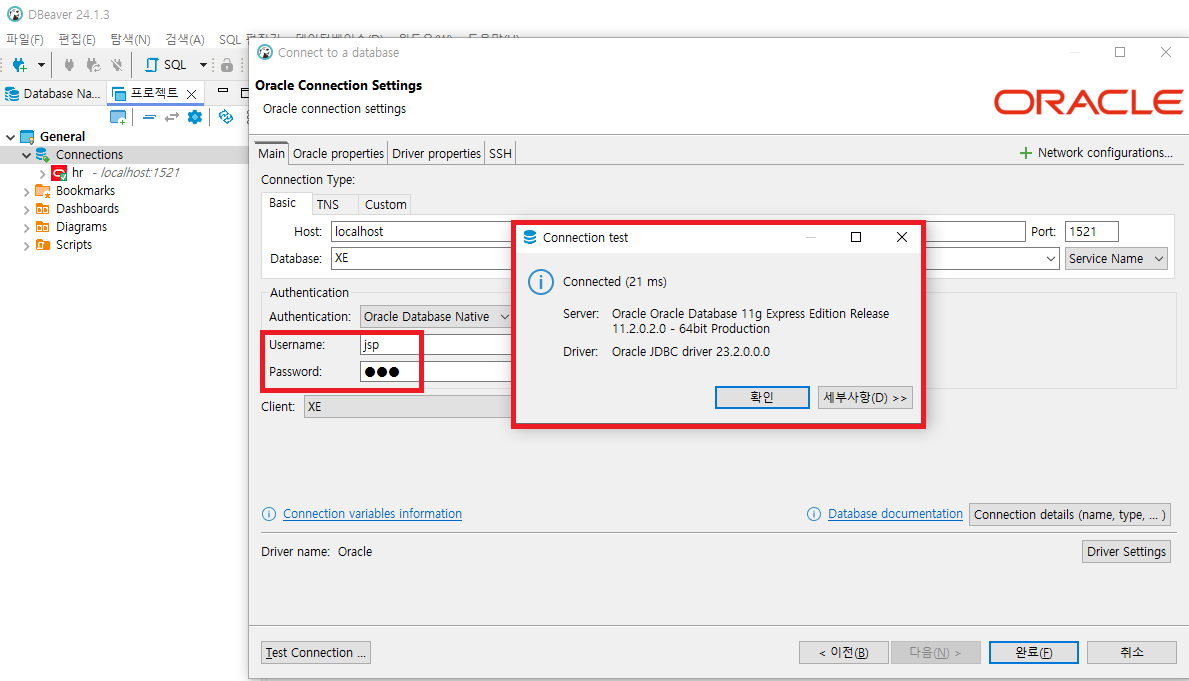Select the General project icon
This screenshot has height=681, width=1189.
tap(27, 137)
